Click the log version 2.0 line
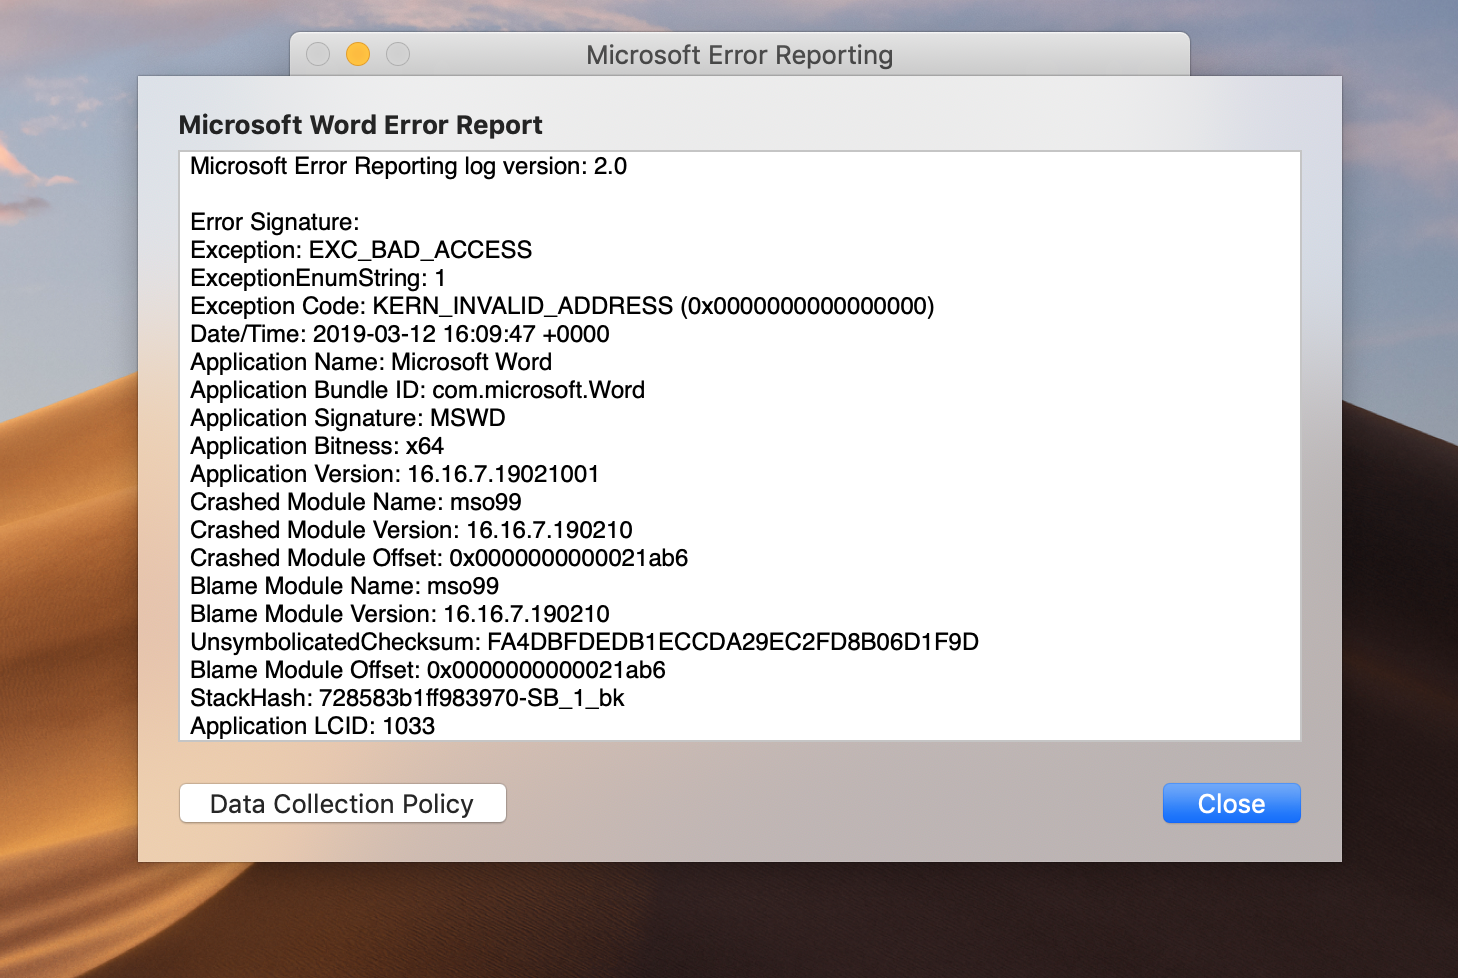Viewport: 1458px width, 978px height. (408, 166)
